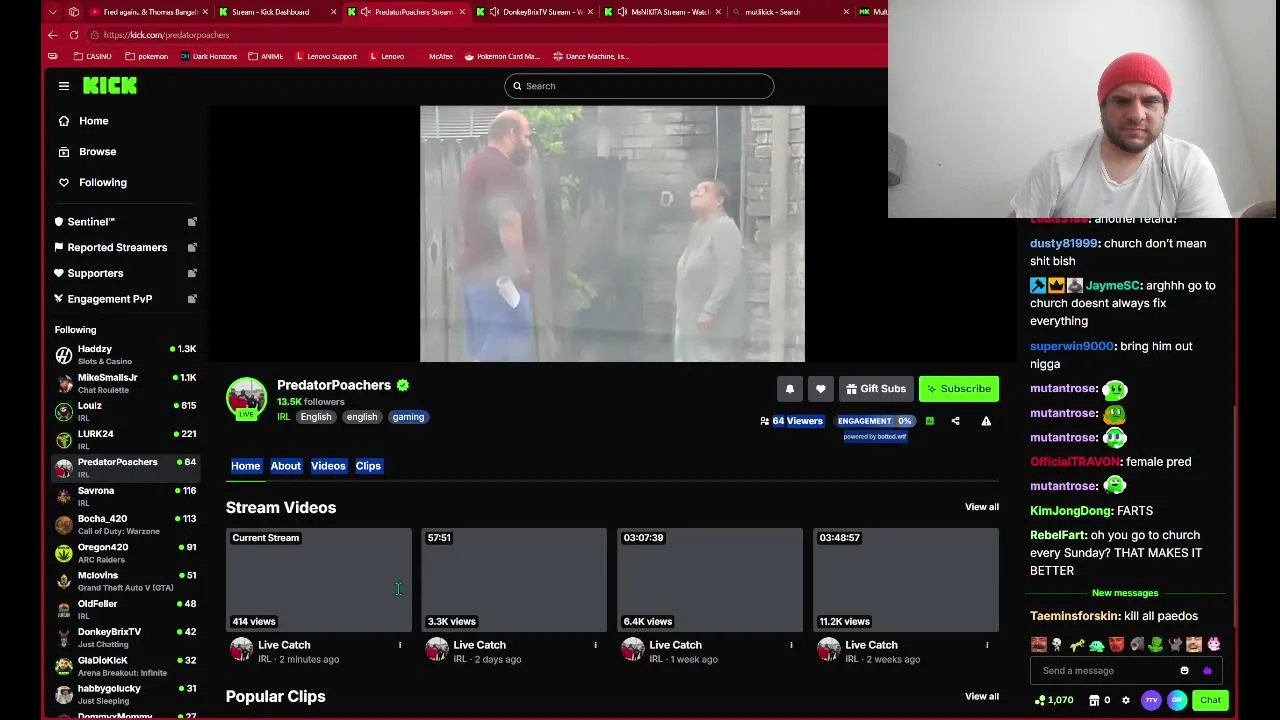Open options for the 2 days ago video
This screenshot has width=1280, height=720.
(595, 645)
